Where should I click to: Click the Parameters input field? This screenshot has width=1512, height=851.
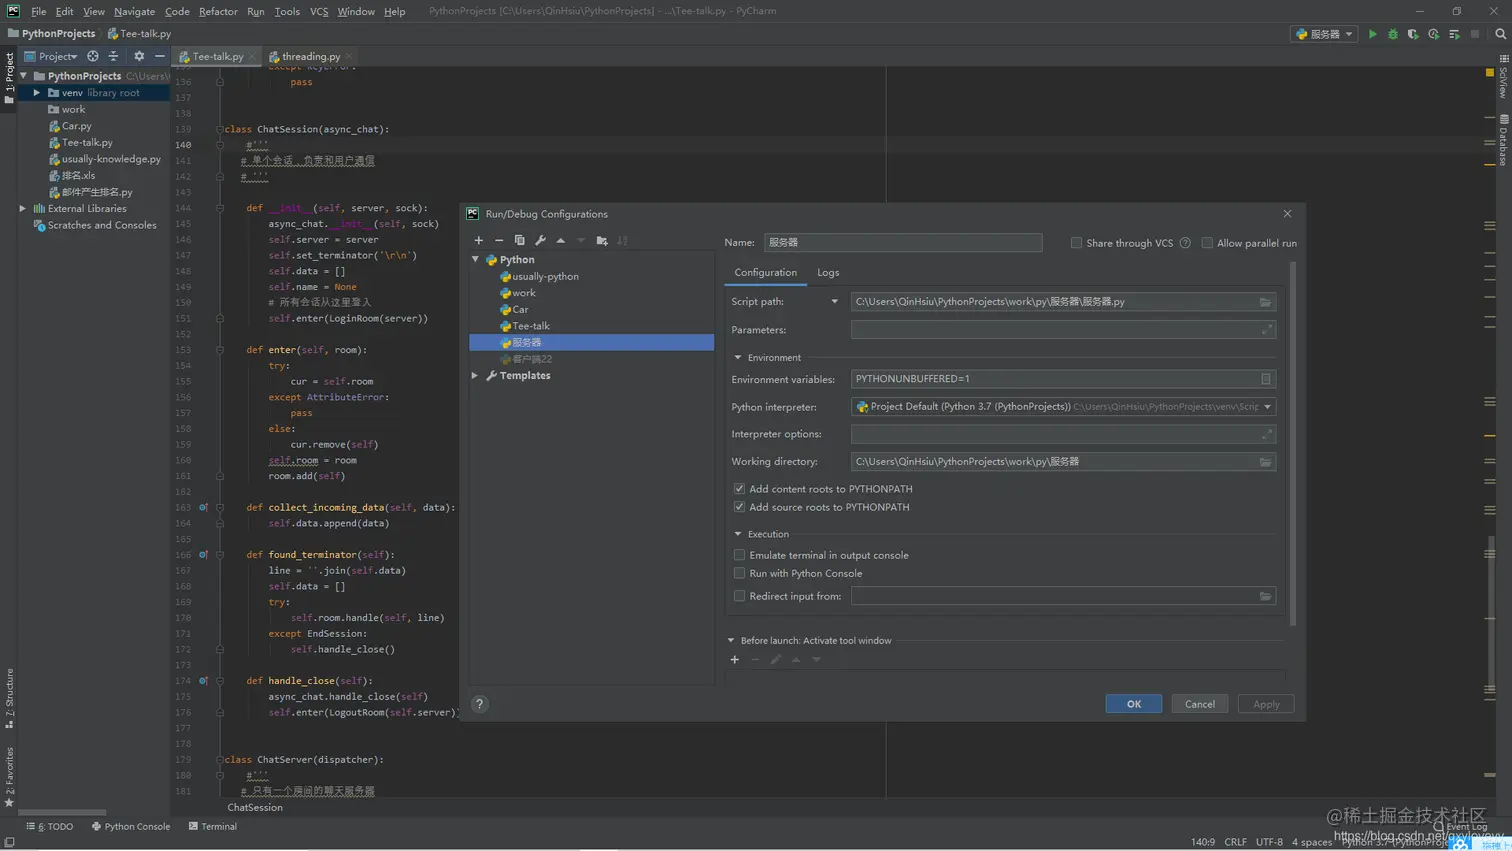coord(1055,330)
